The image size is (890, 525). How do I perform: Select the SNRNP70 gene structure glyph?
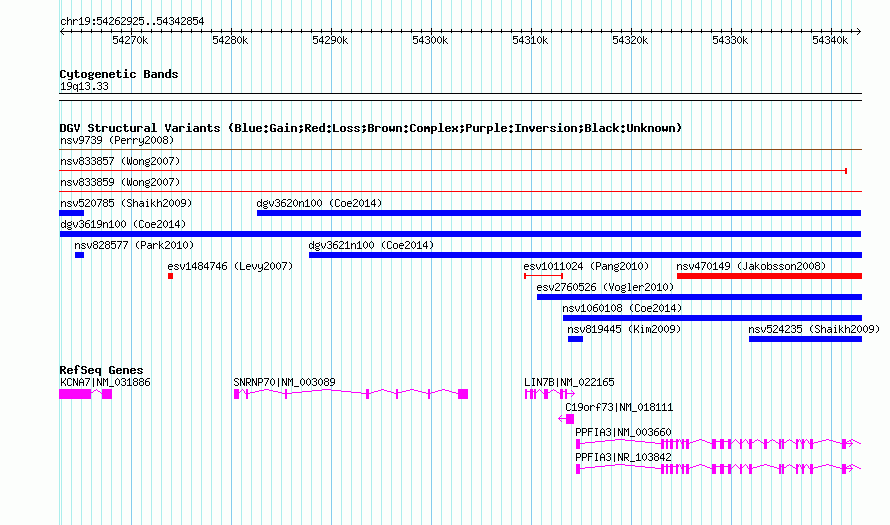351,394
